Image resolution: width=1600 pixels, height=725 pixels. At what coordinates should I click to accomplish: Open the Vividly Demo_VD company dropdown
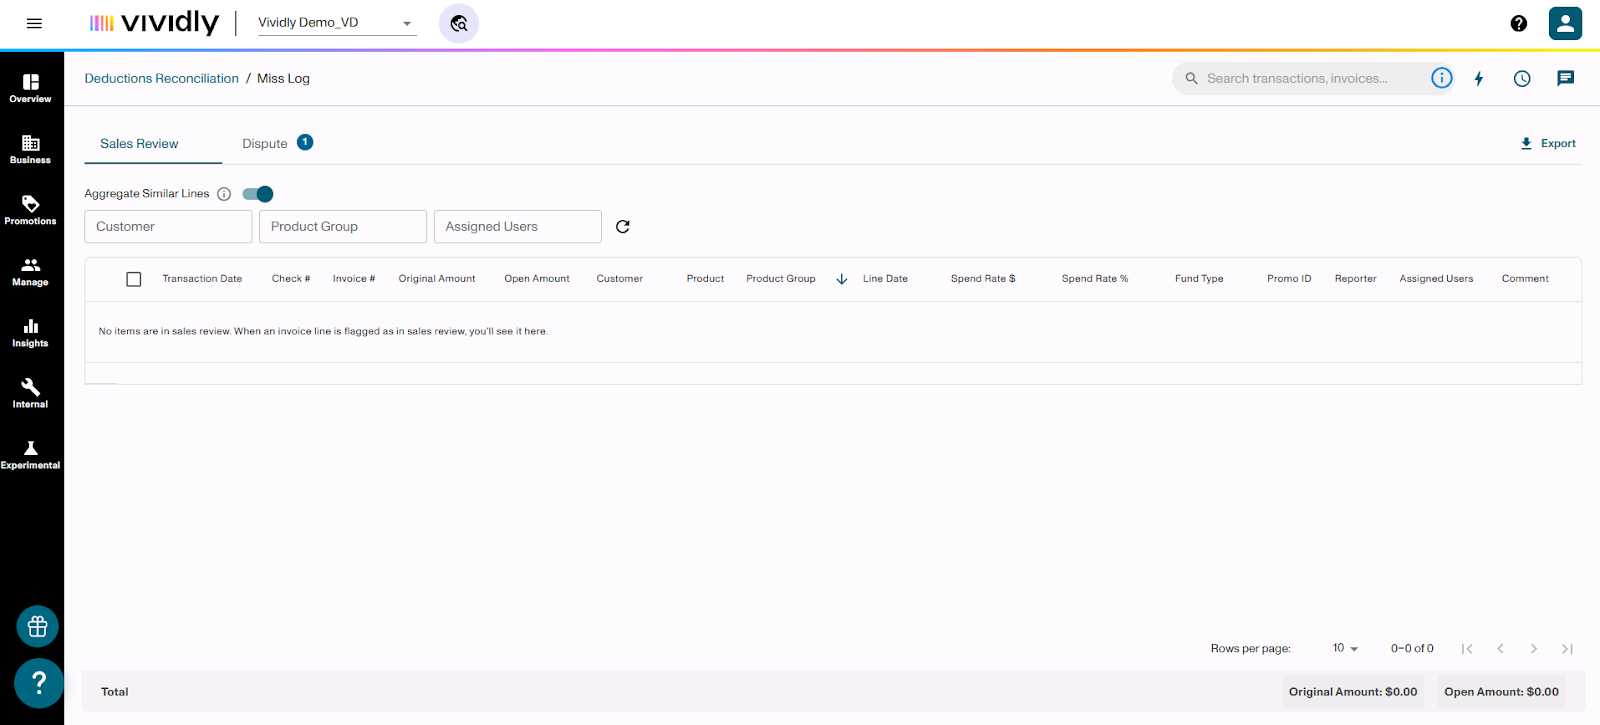point(336,23)
